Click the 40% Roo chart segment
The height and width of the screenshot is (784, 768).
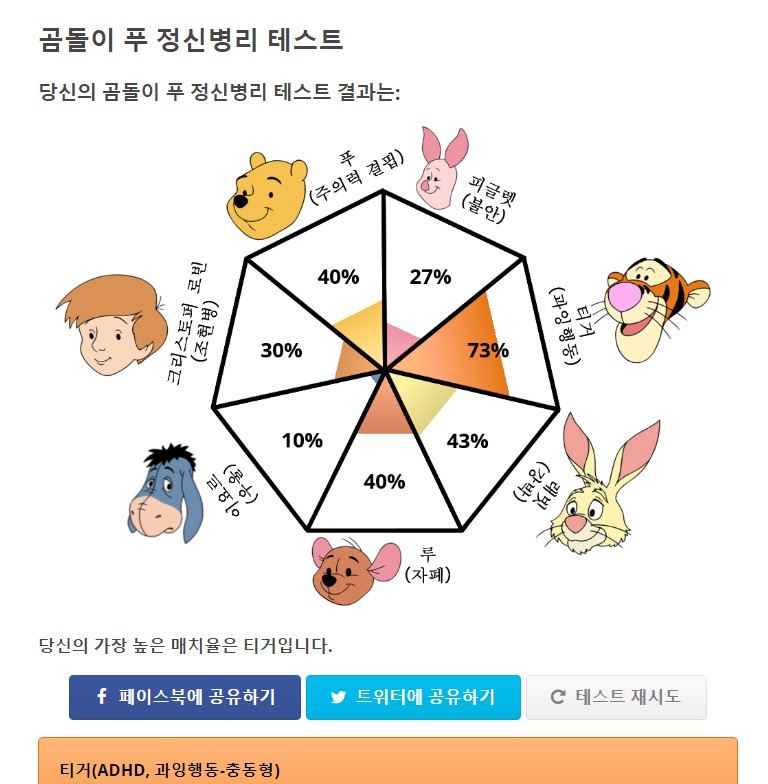point(384,481)
